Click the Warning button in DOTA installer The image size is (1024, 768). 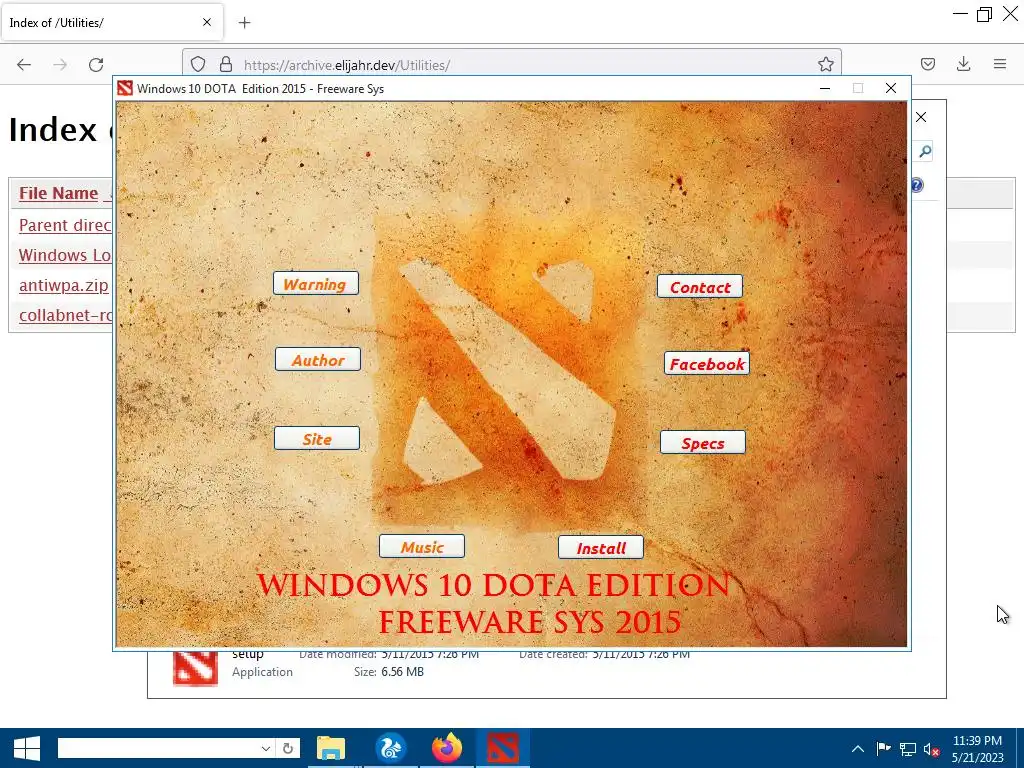tap(315, 283)
